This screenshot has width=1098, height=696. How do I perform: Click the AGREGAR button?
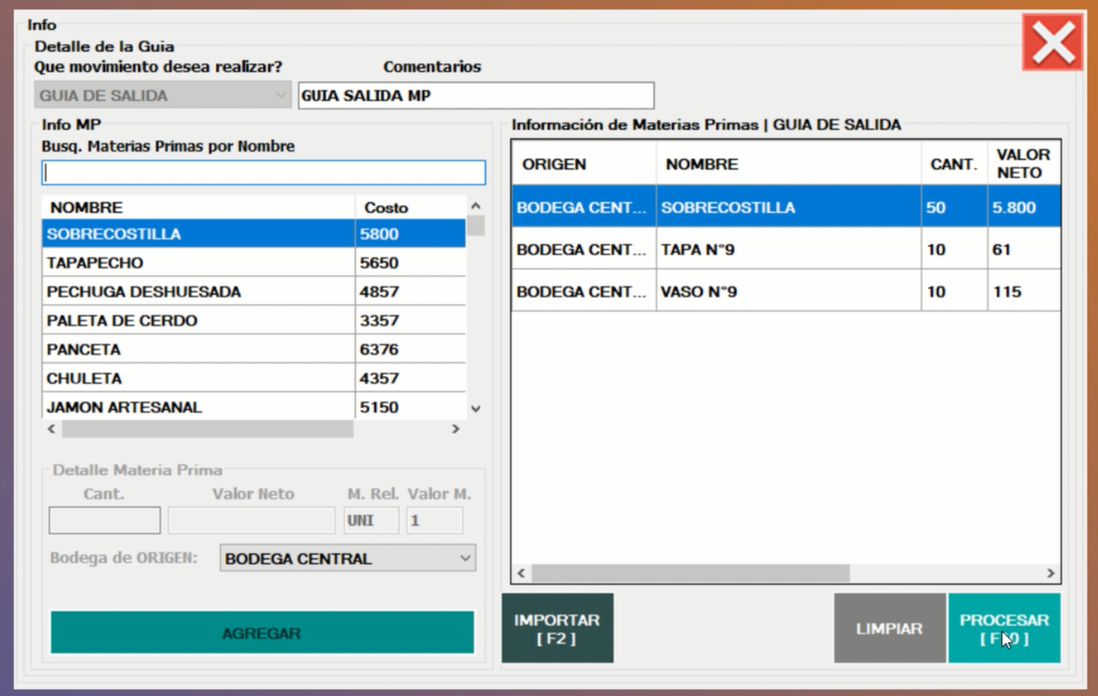coord(262,633)
